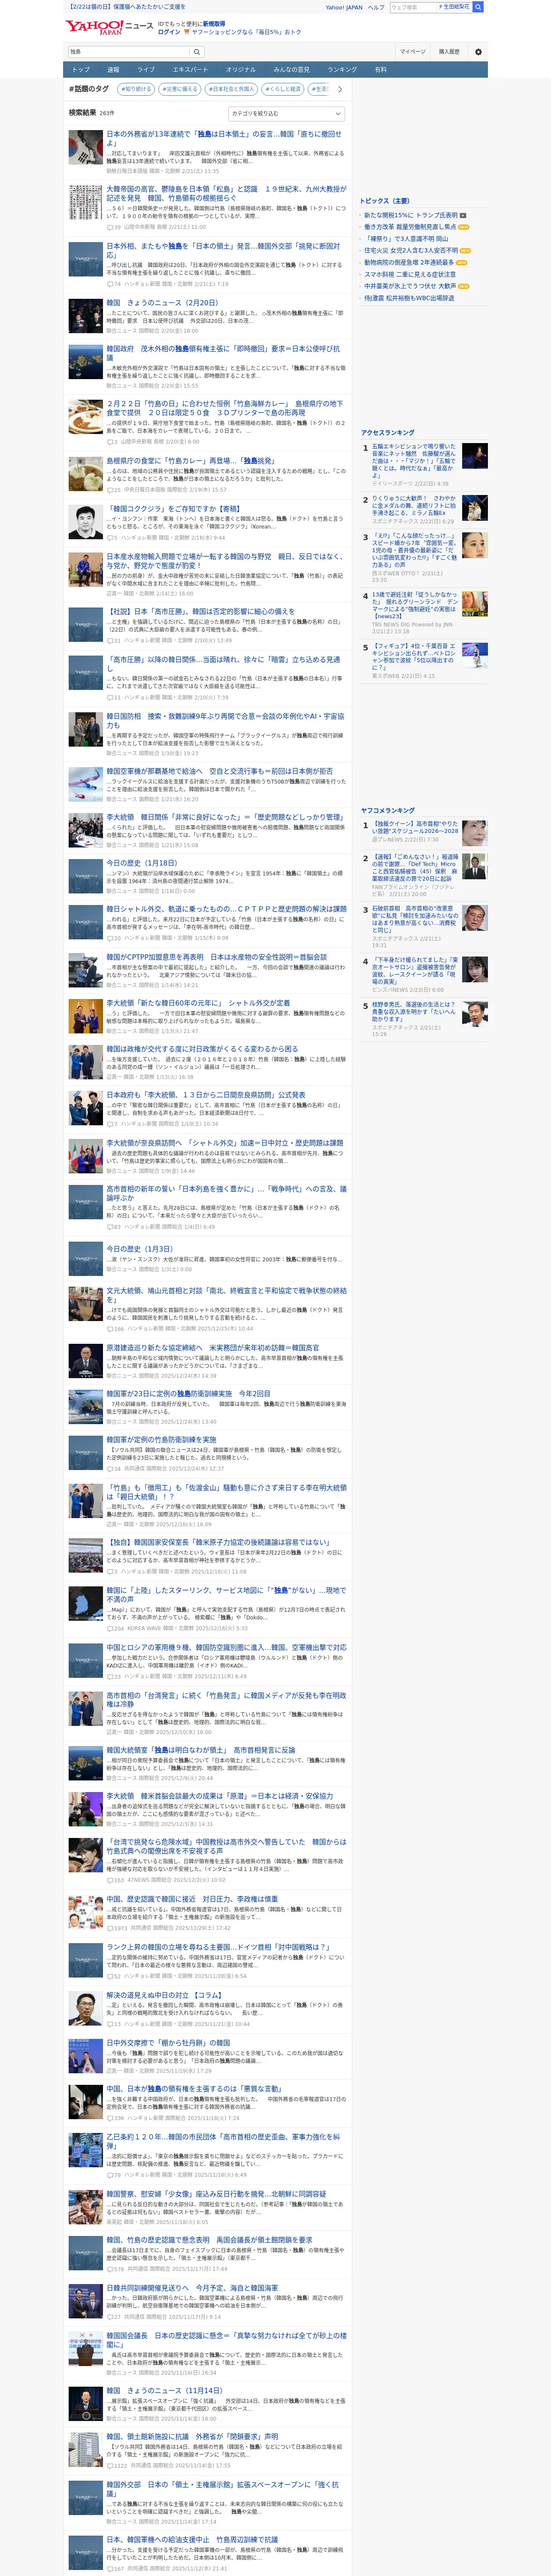The width and height of the screenshot is (551, 2576).
Task: Open the settings gear icon
Action: pyautogui.click(x=478, y=52)
